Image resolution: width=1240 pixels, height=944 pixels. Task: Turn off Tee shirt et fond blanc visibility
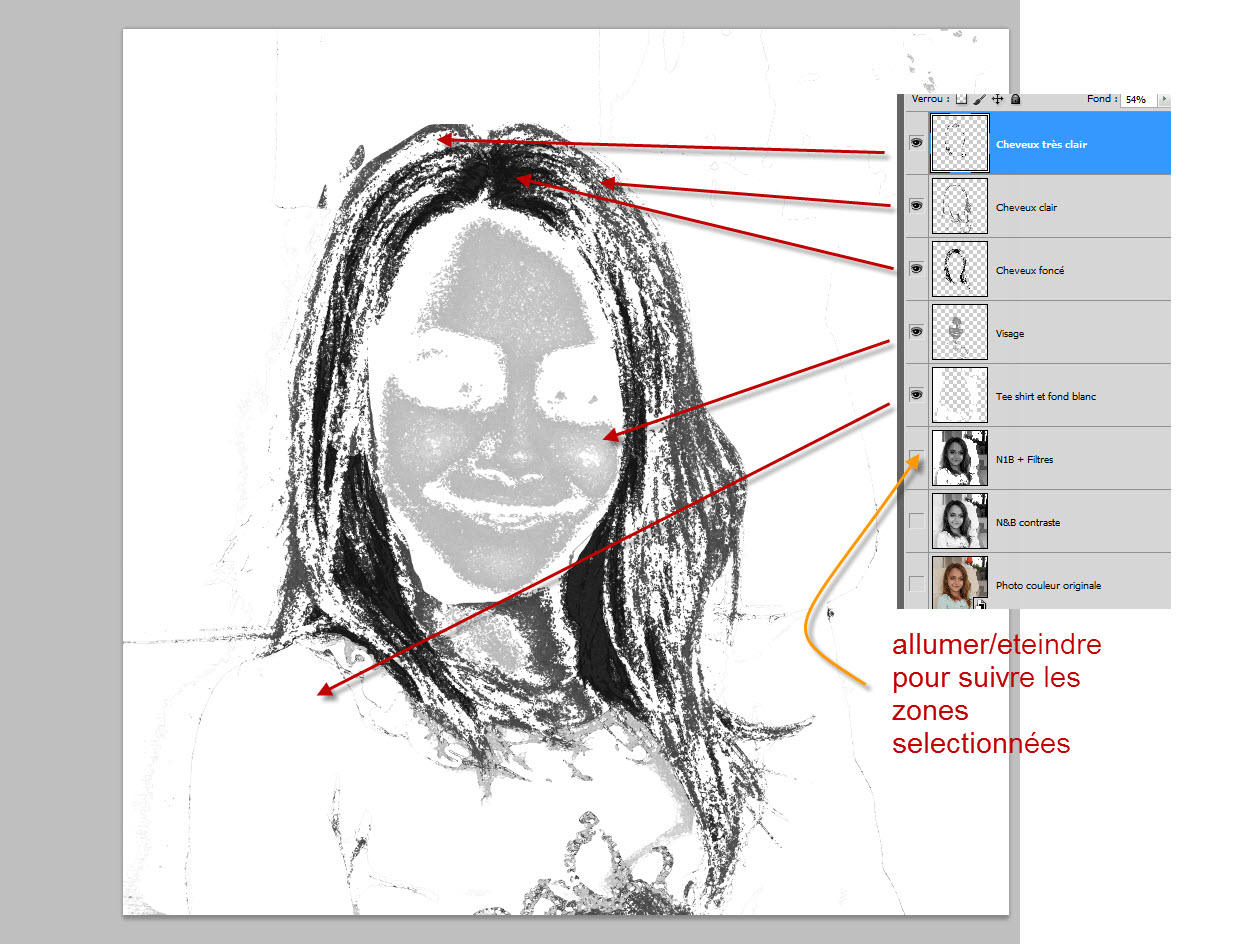pos(915,395)
